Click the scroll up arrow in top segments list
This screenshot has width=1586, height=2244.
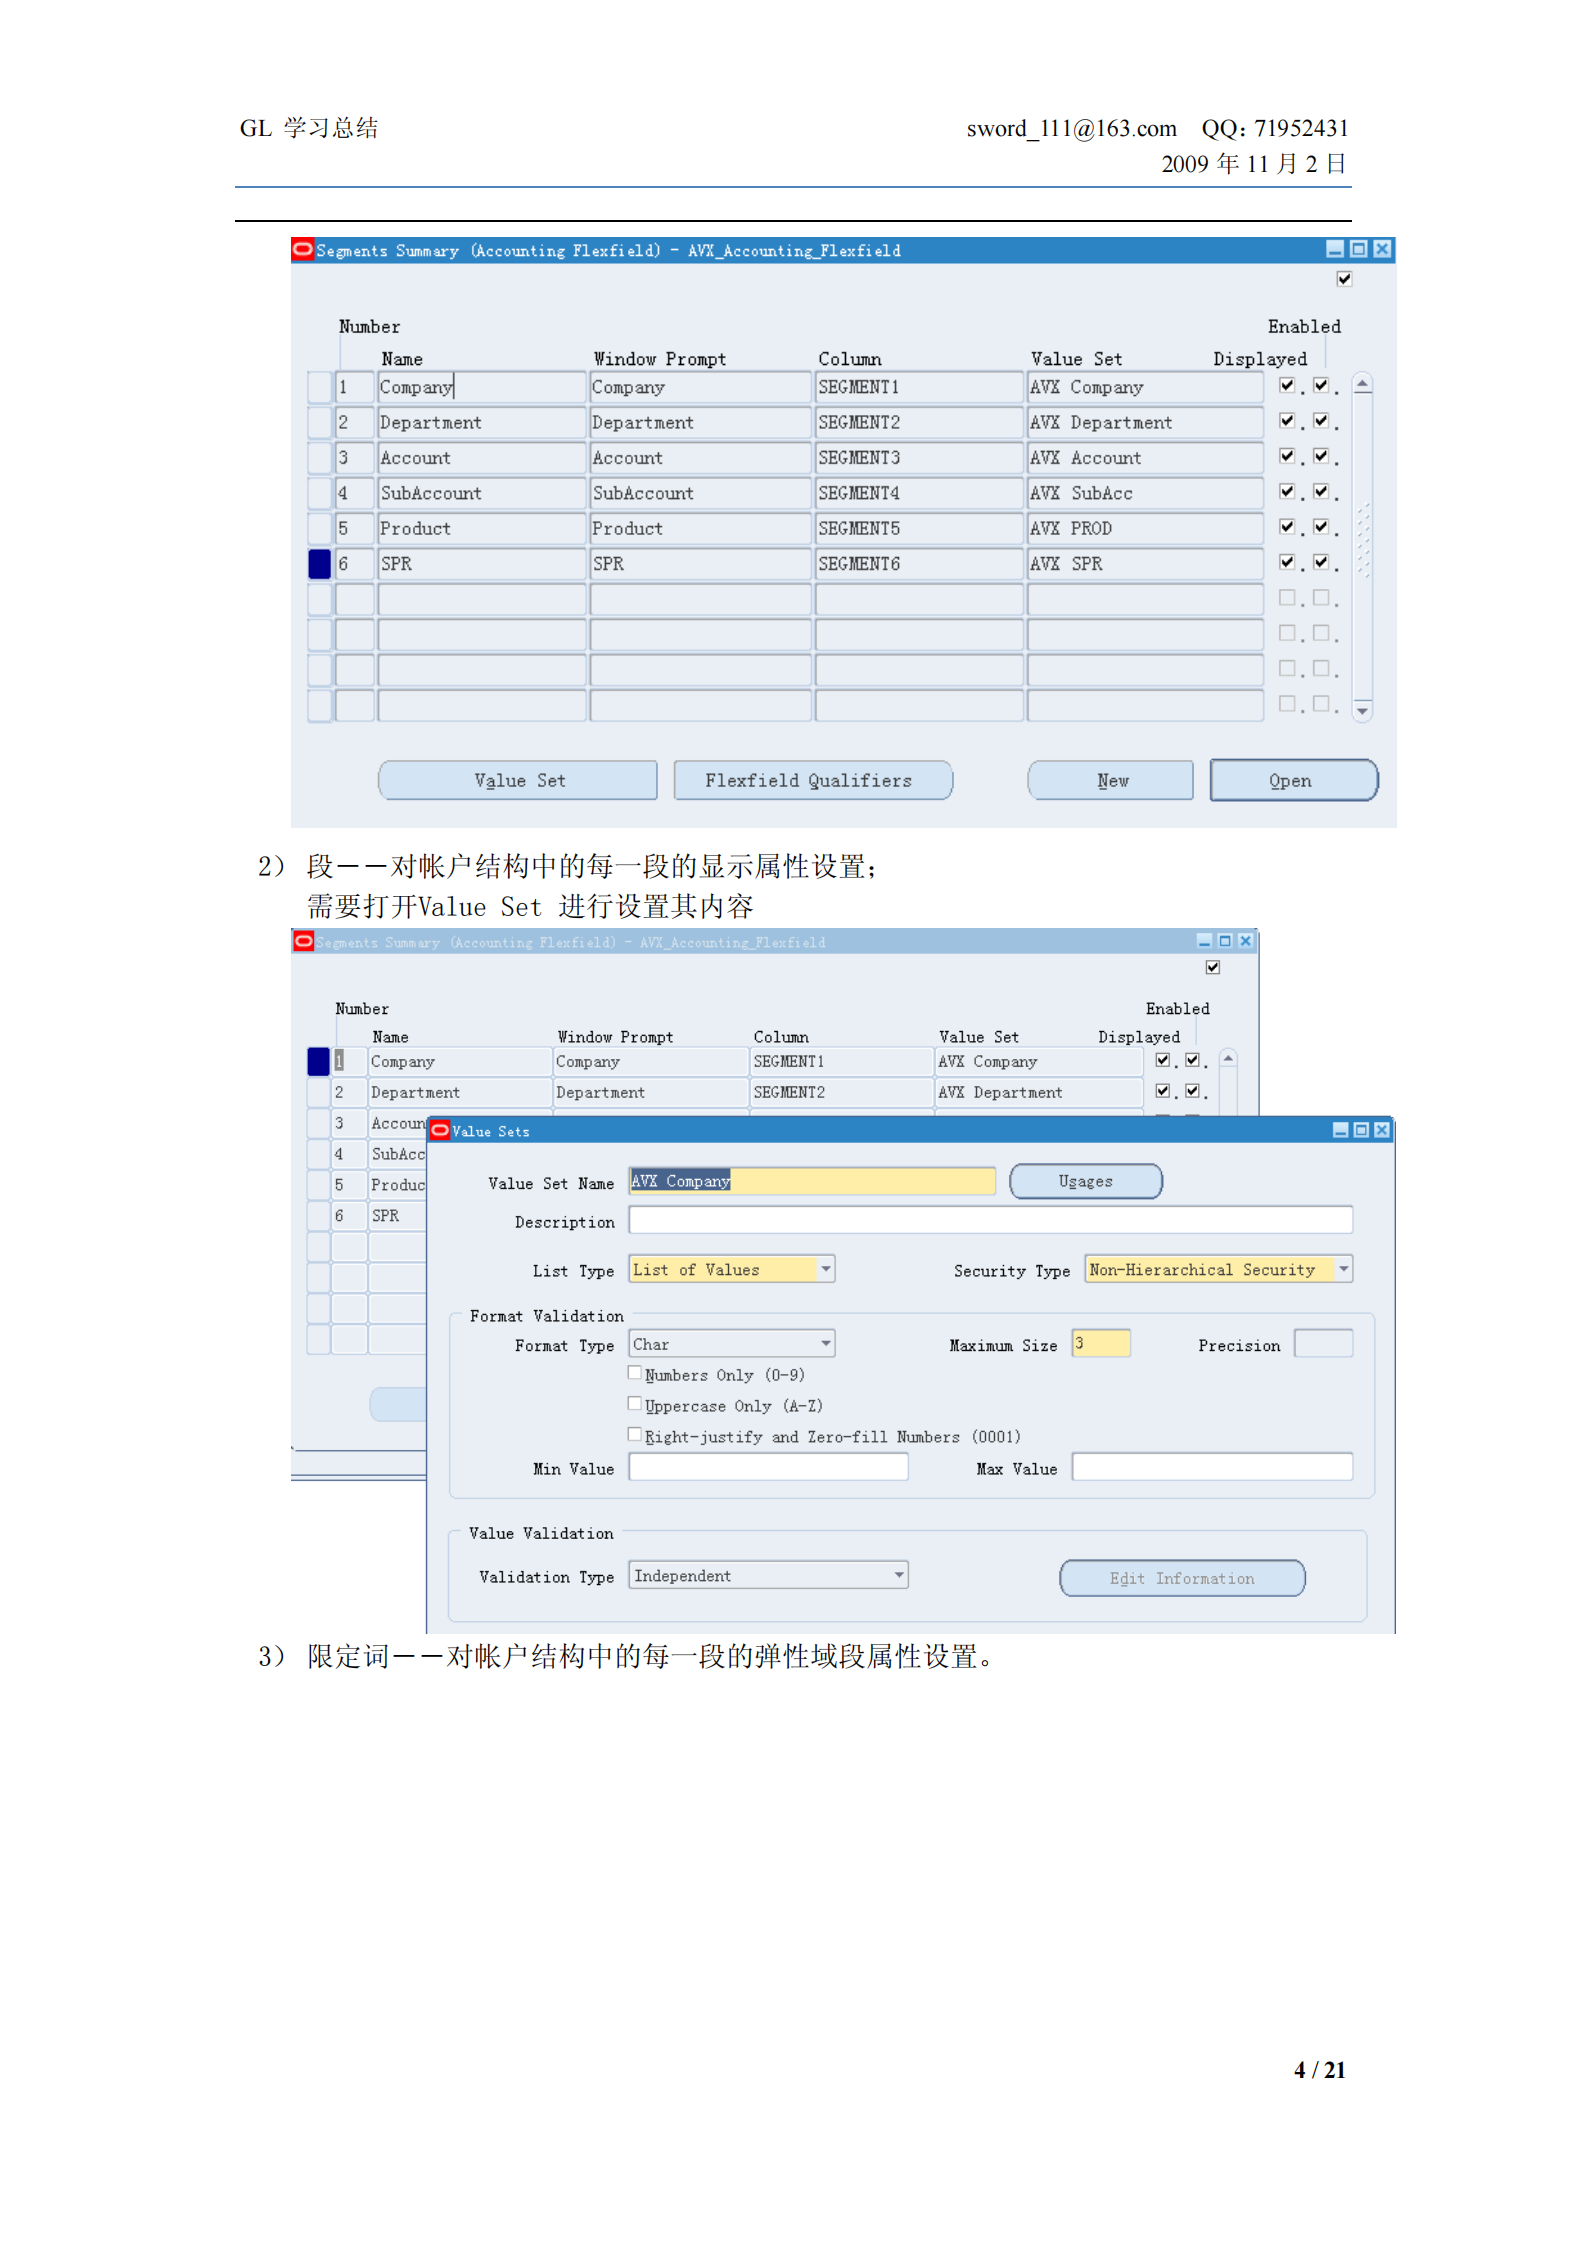1362,384
